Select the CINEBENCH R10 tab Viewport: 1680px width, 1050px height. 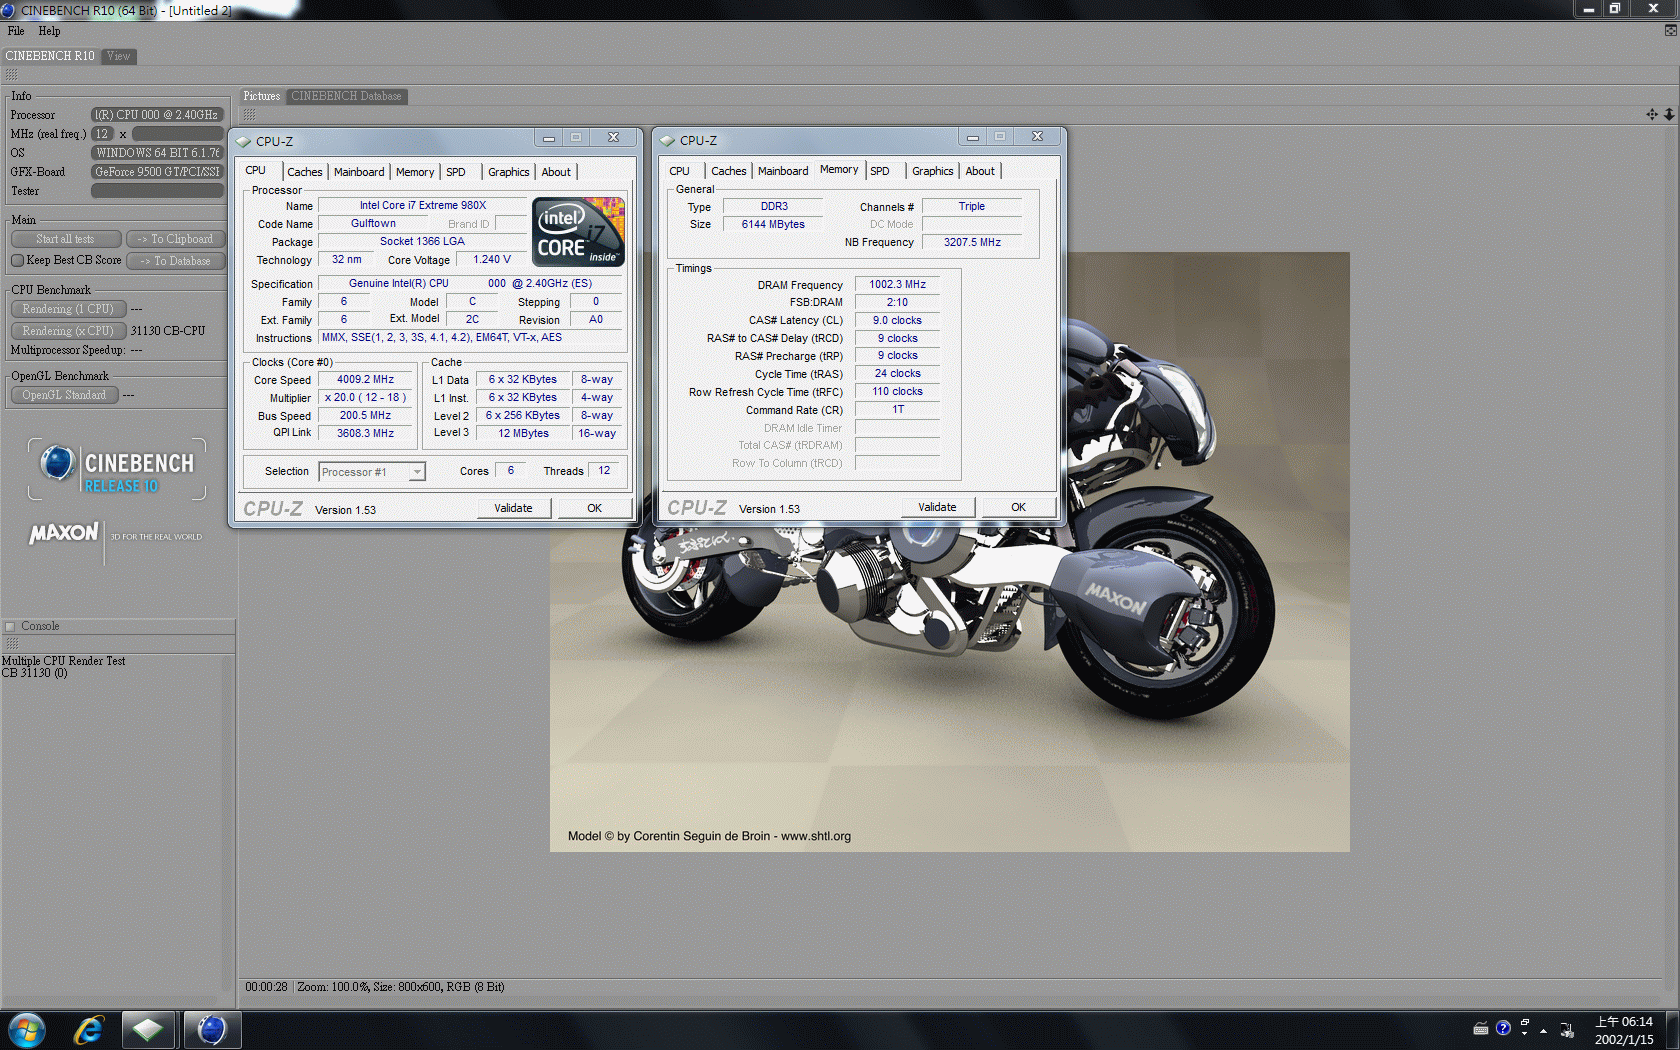[50, 56]
